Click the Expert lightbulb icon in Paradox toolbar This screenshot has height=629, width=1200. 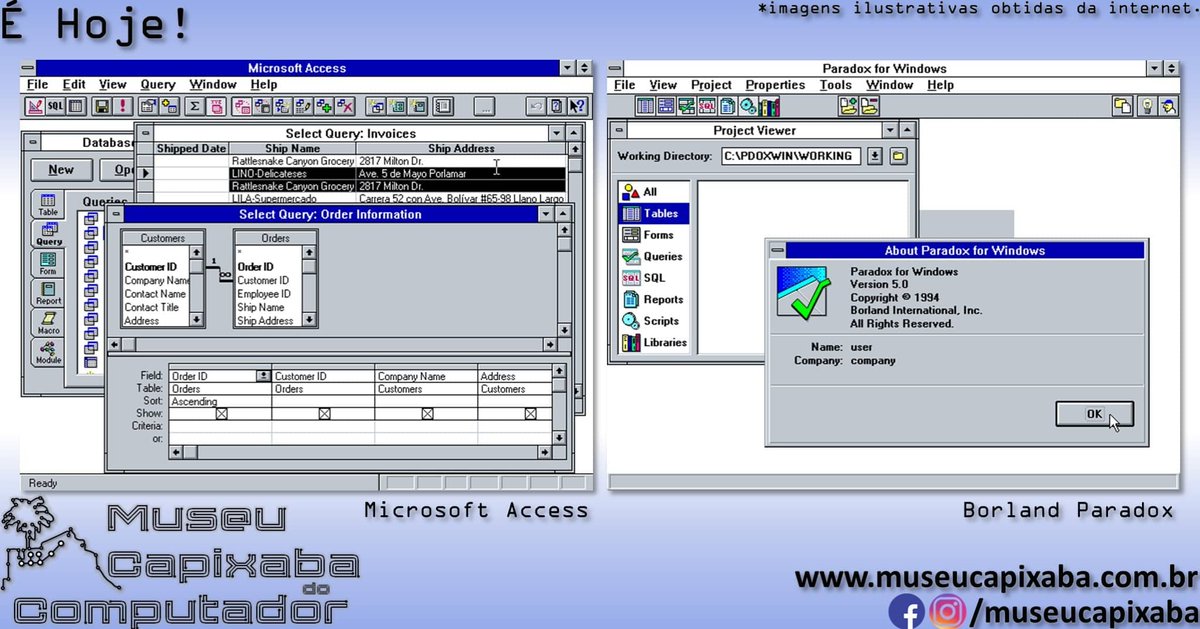tap(1146, 106)
